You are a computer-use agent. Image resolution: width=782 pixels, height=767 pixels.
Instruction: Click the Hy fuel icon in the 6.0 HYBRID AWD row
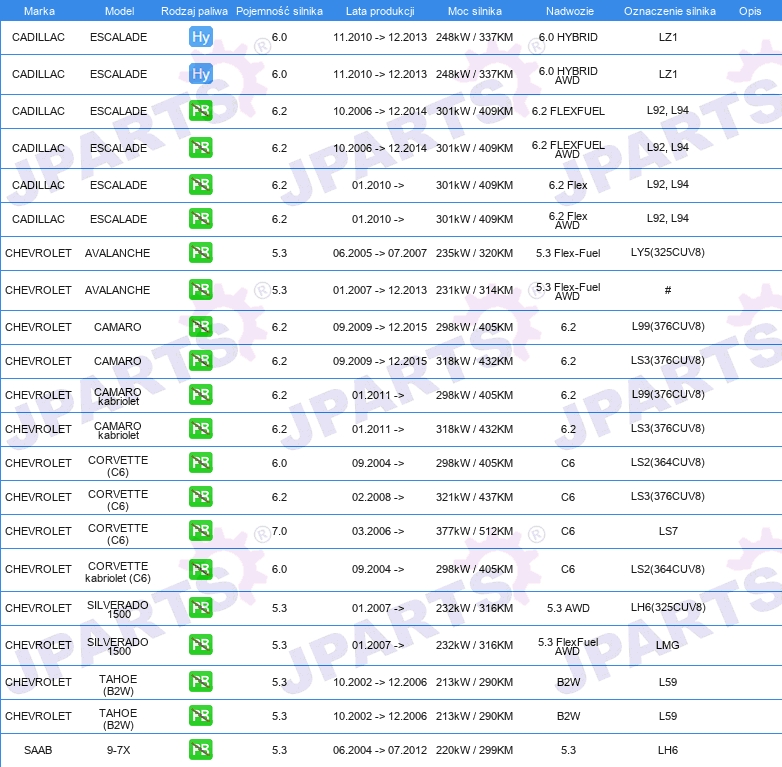click(x=200, y=74)
